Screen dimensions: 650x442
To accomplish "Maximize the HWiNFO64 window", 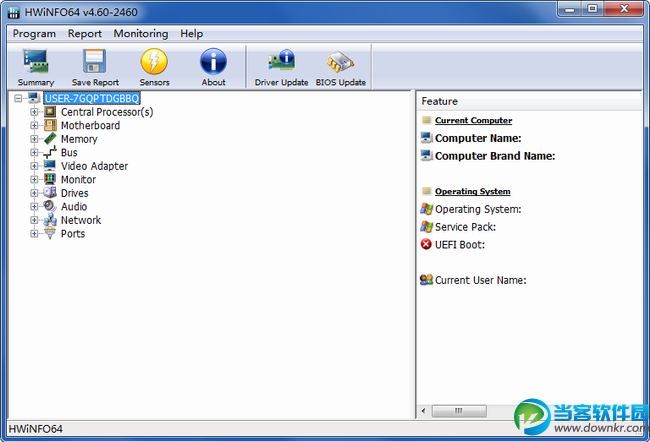I will point(592,9).
